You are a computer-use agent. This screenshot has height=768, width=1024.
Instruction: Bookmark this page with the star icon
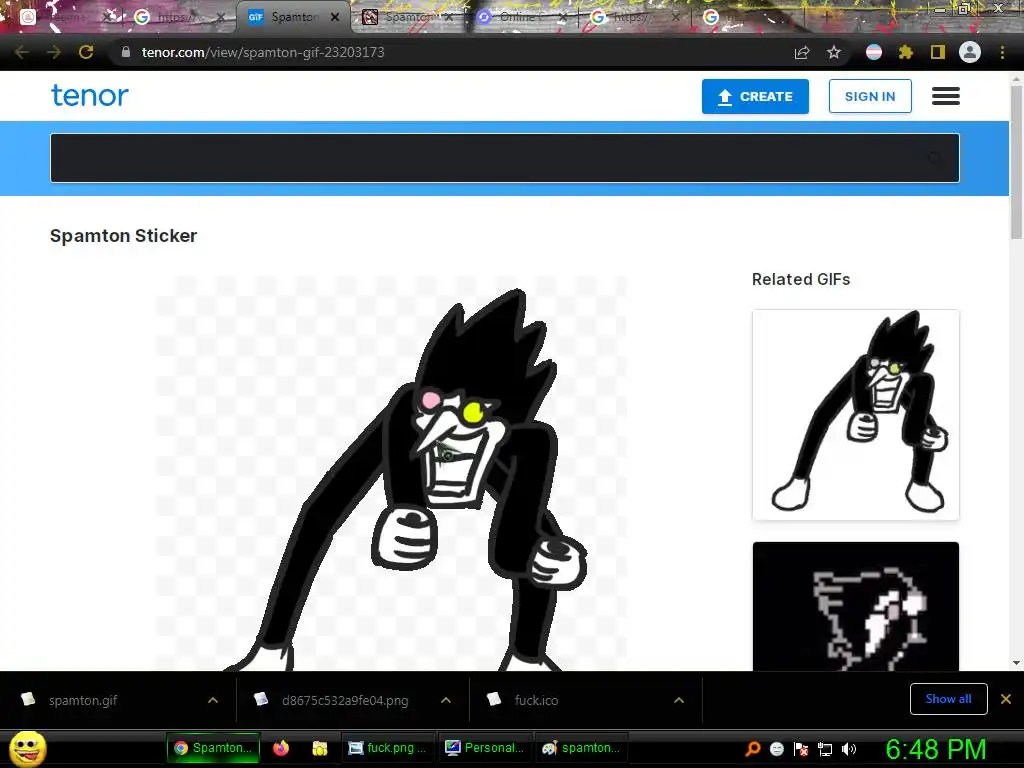pyautogui.click(x=834, y=52)
